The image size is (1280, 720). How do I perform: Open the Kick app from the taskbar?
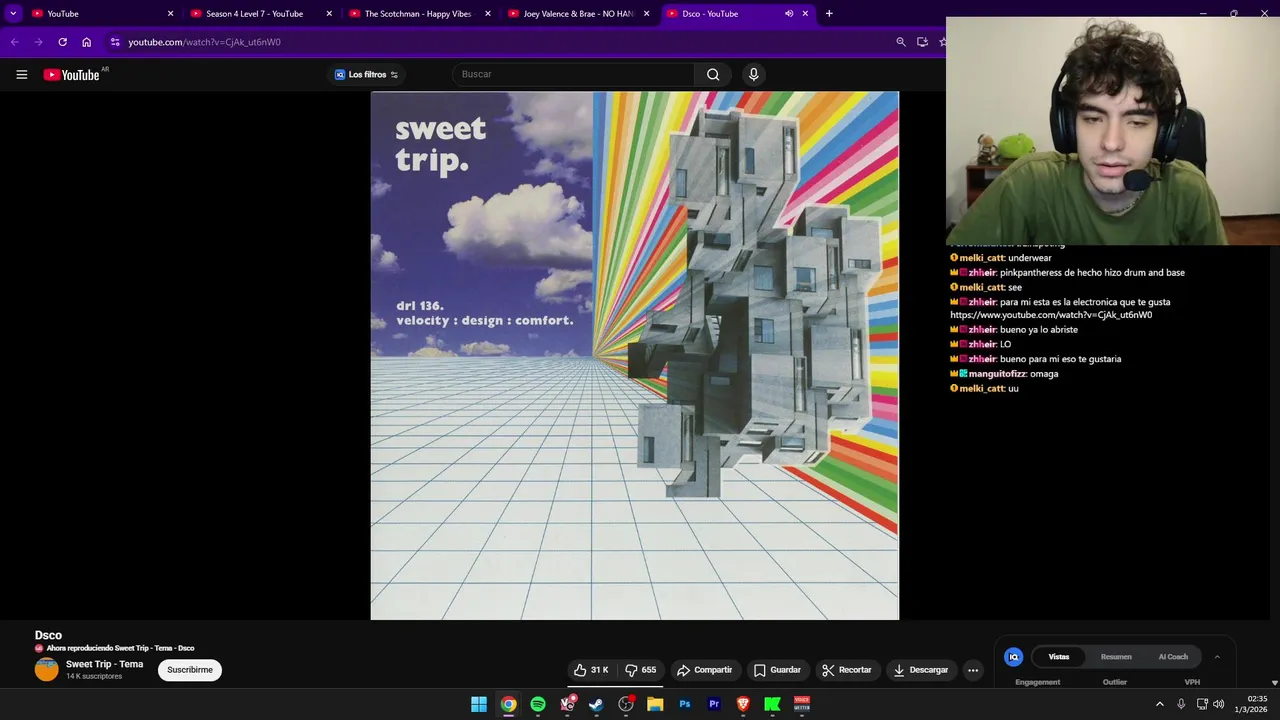[x=772, y=704]
